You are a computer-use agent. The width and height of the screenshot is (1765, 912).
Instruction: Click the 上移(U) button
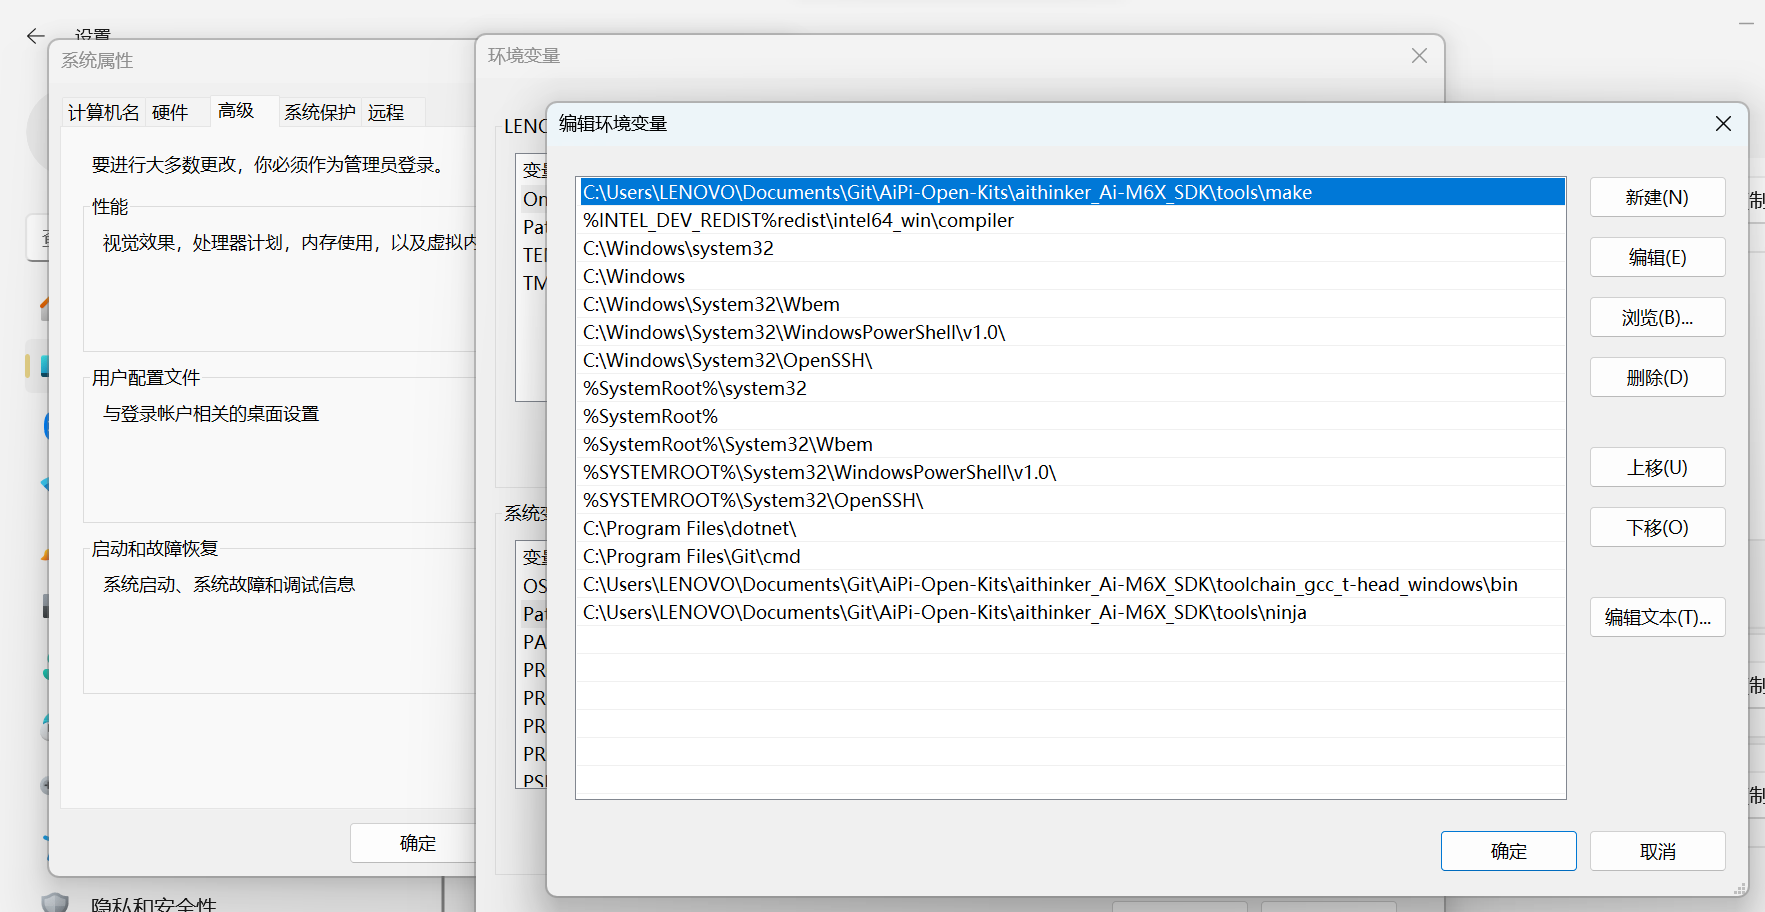point(1657,467)
